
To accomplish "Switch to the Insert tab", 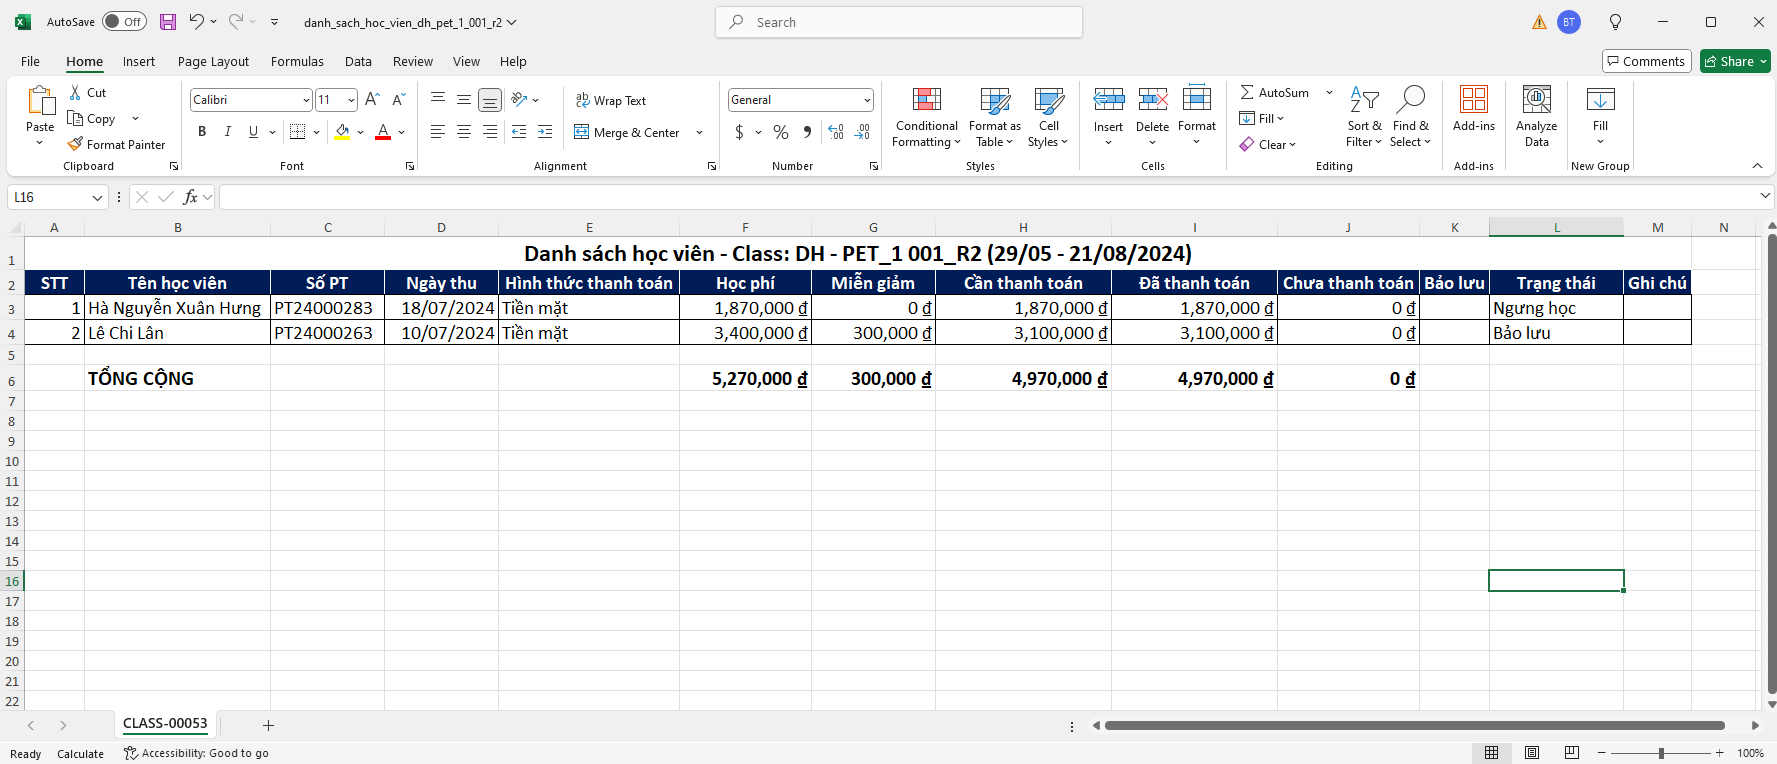I will [x=139, y=61].
